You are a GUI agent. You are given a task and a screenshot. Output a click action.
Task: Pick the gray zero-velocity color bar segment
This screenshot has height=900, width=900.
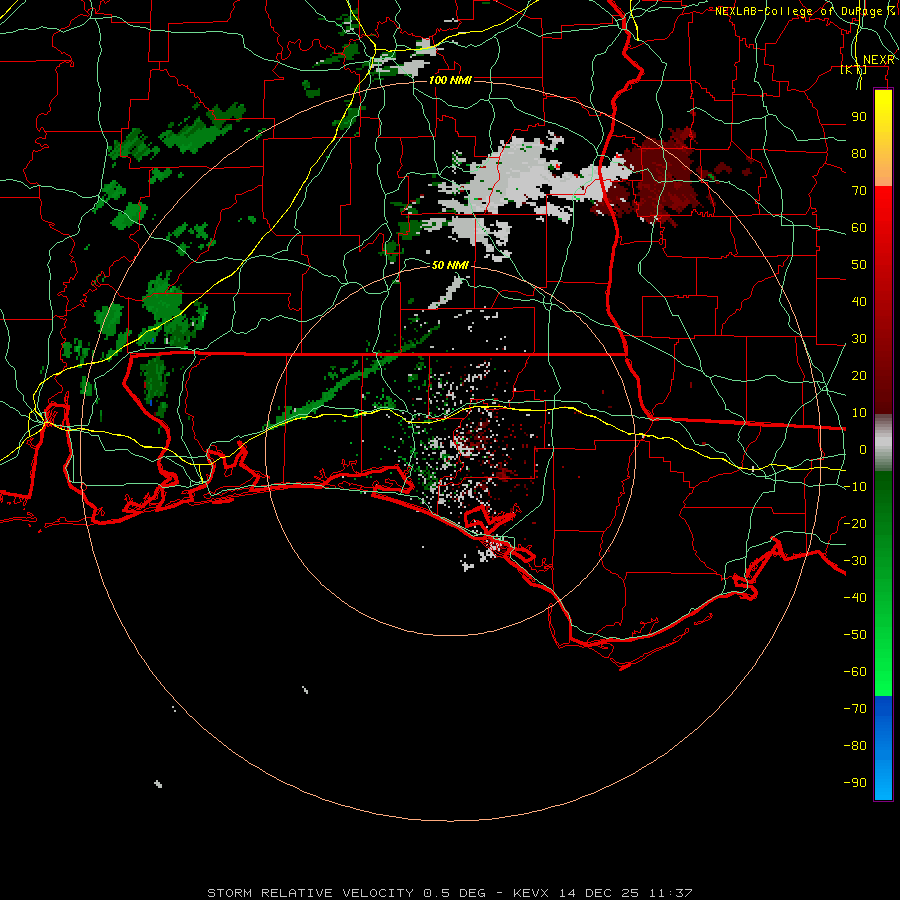click(x=883, y=443)
